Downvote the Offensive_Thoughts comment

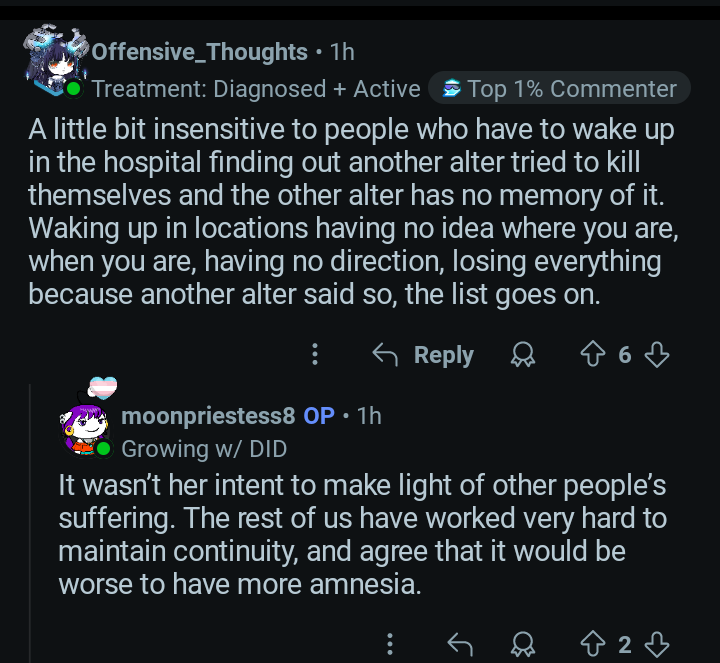pyautogui.click(x=657, y=354)
